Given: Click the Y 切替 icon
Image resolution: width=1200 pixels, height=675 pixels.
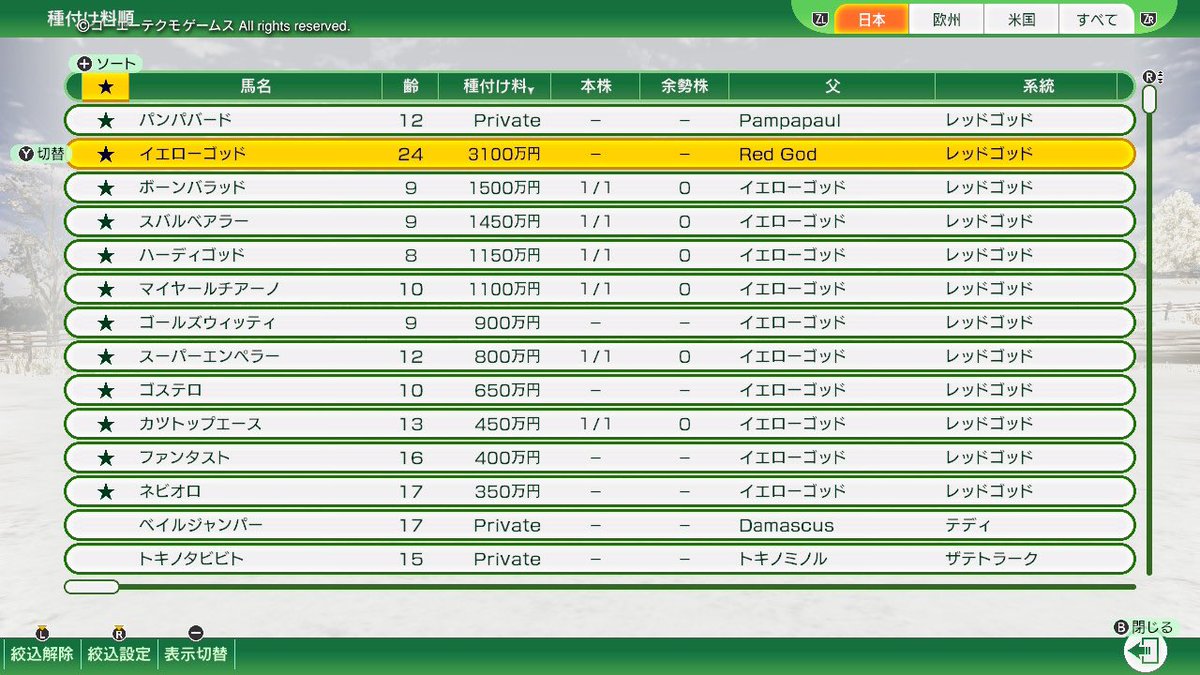Looking at the screenshot, I should [26, 154].
